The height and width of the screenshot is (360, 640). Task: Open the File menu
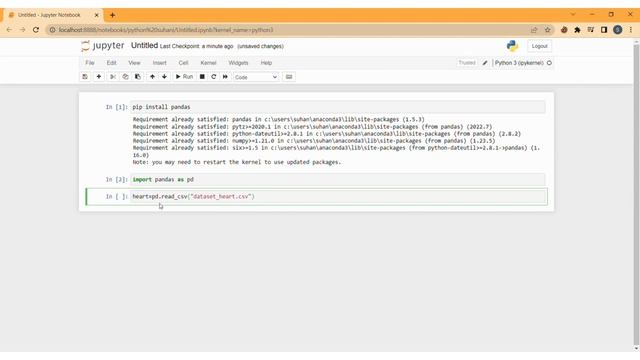[90, 63]
